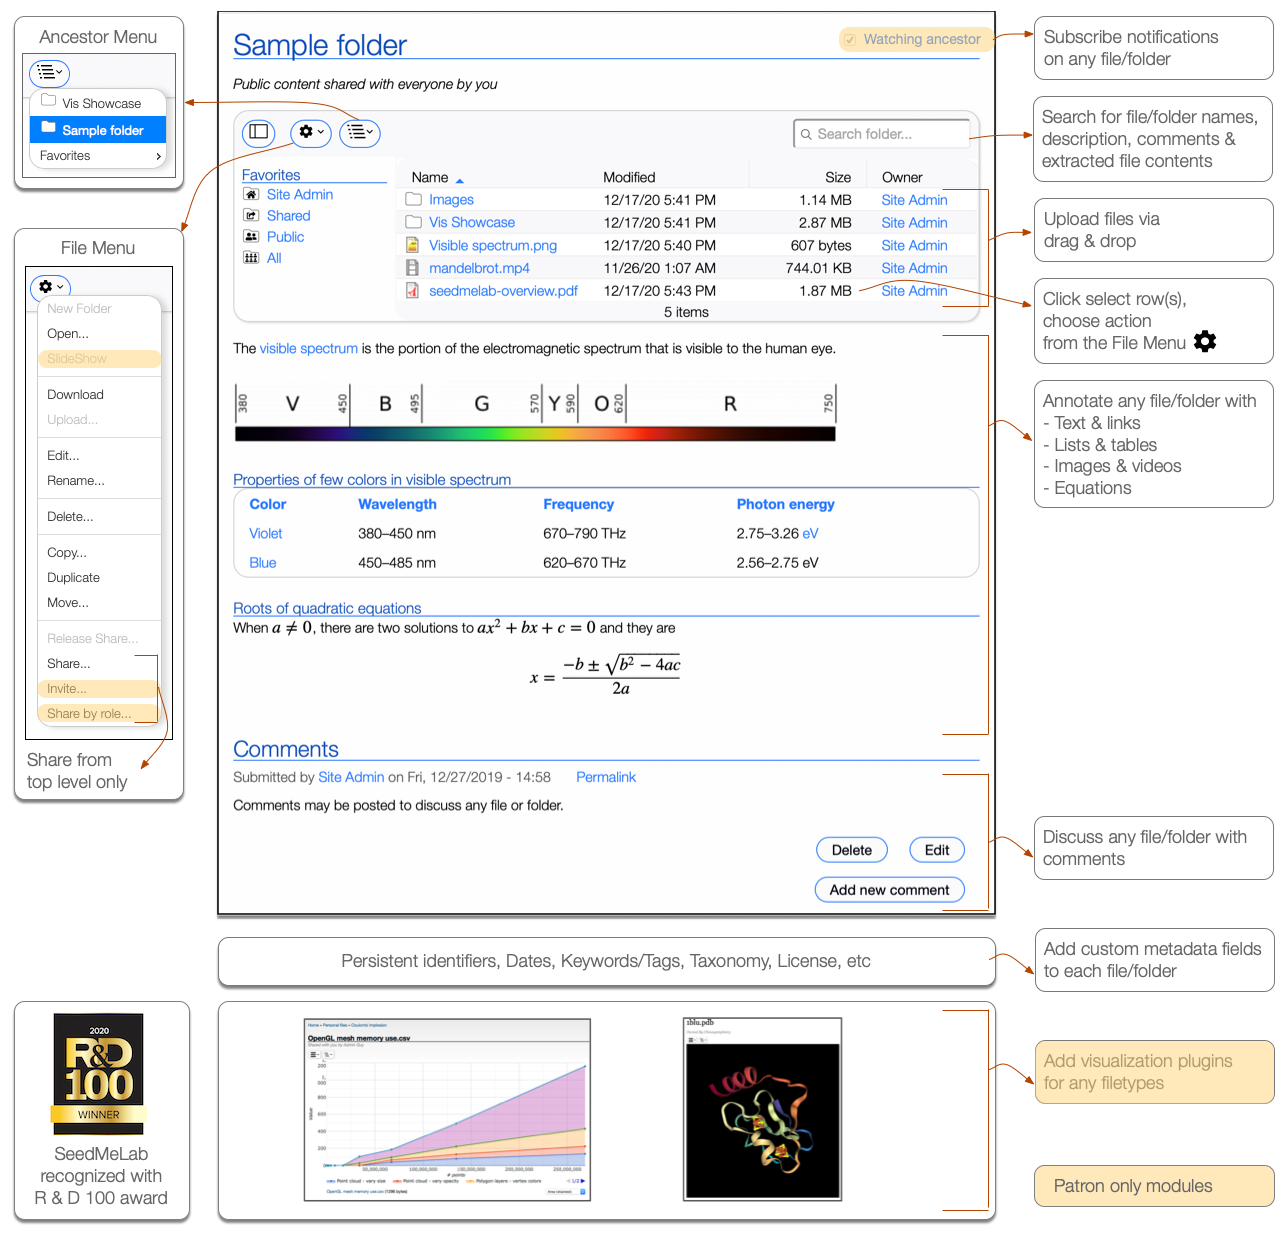Click the Name column sort arrow

tap(460, 179)
